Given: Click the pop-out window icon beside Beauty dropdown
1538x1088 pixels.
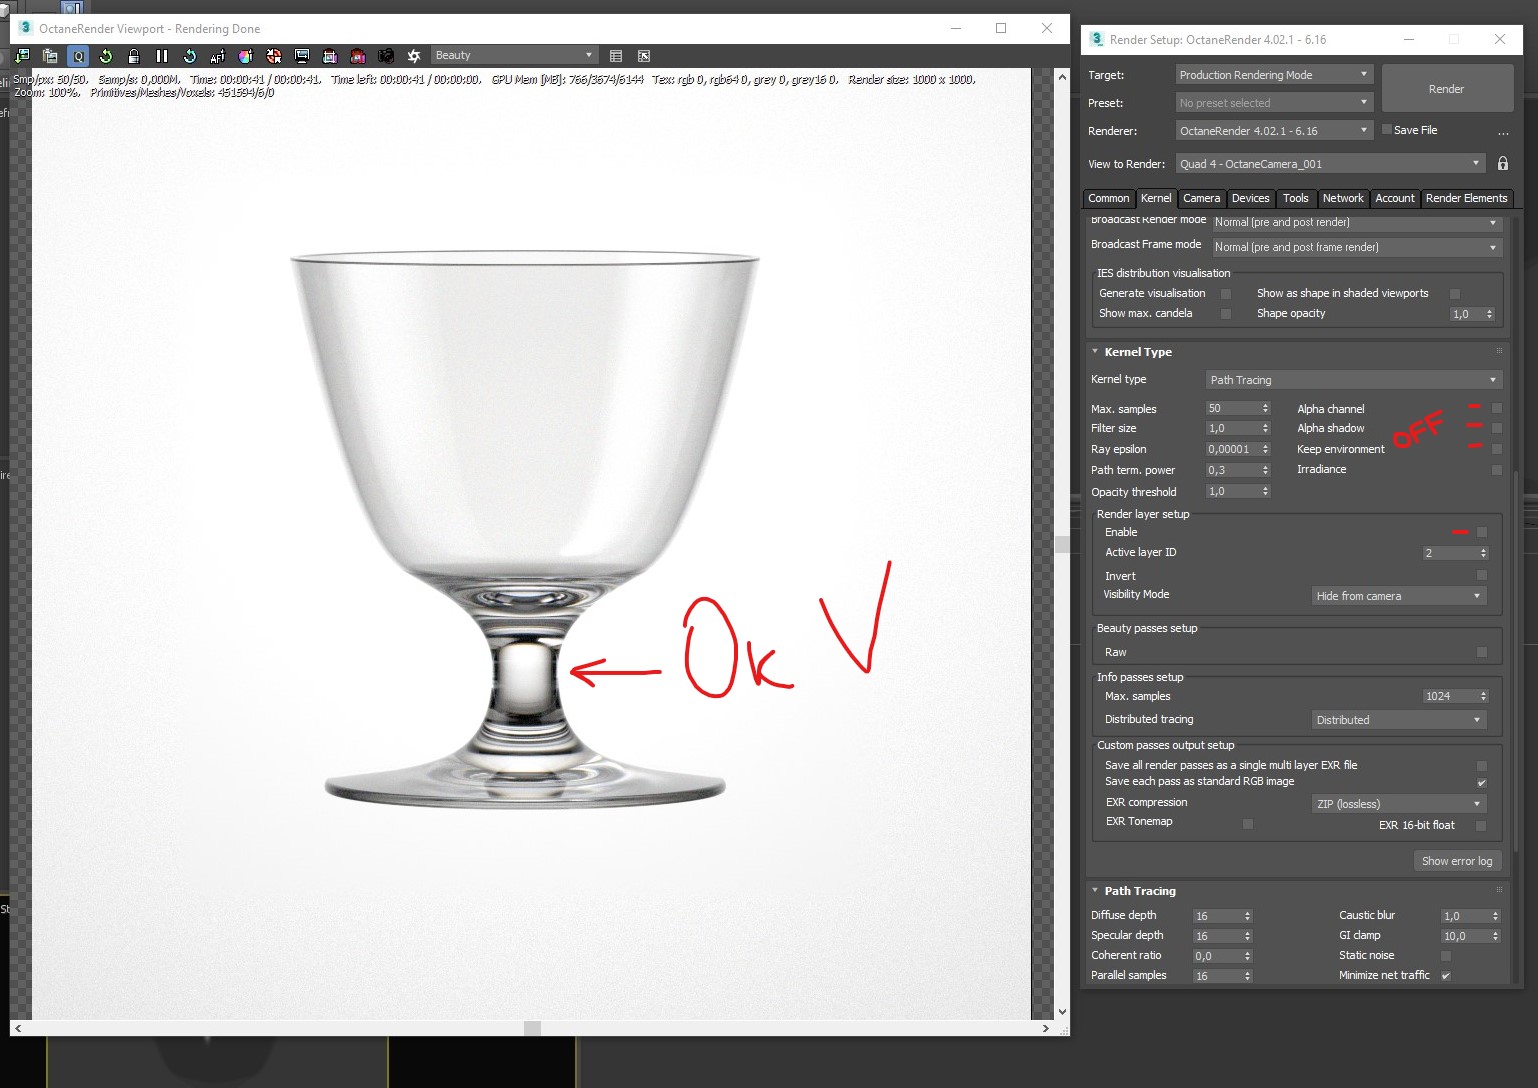Looking at the screenshot, I should click(x=644, y=56).
